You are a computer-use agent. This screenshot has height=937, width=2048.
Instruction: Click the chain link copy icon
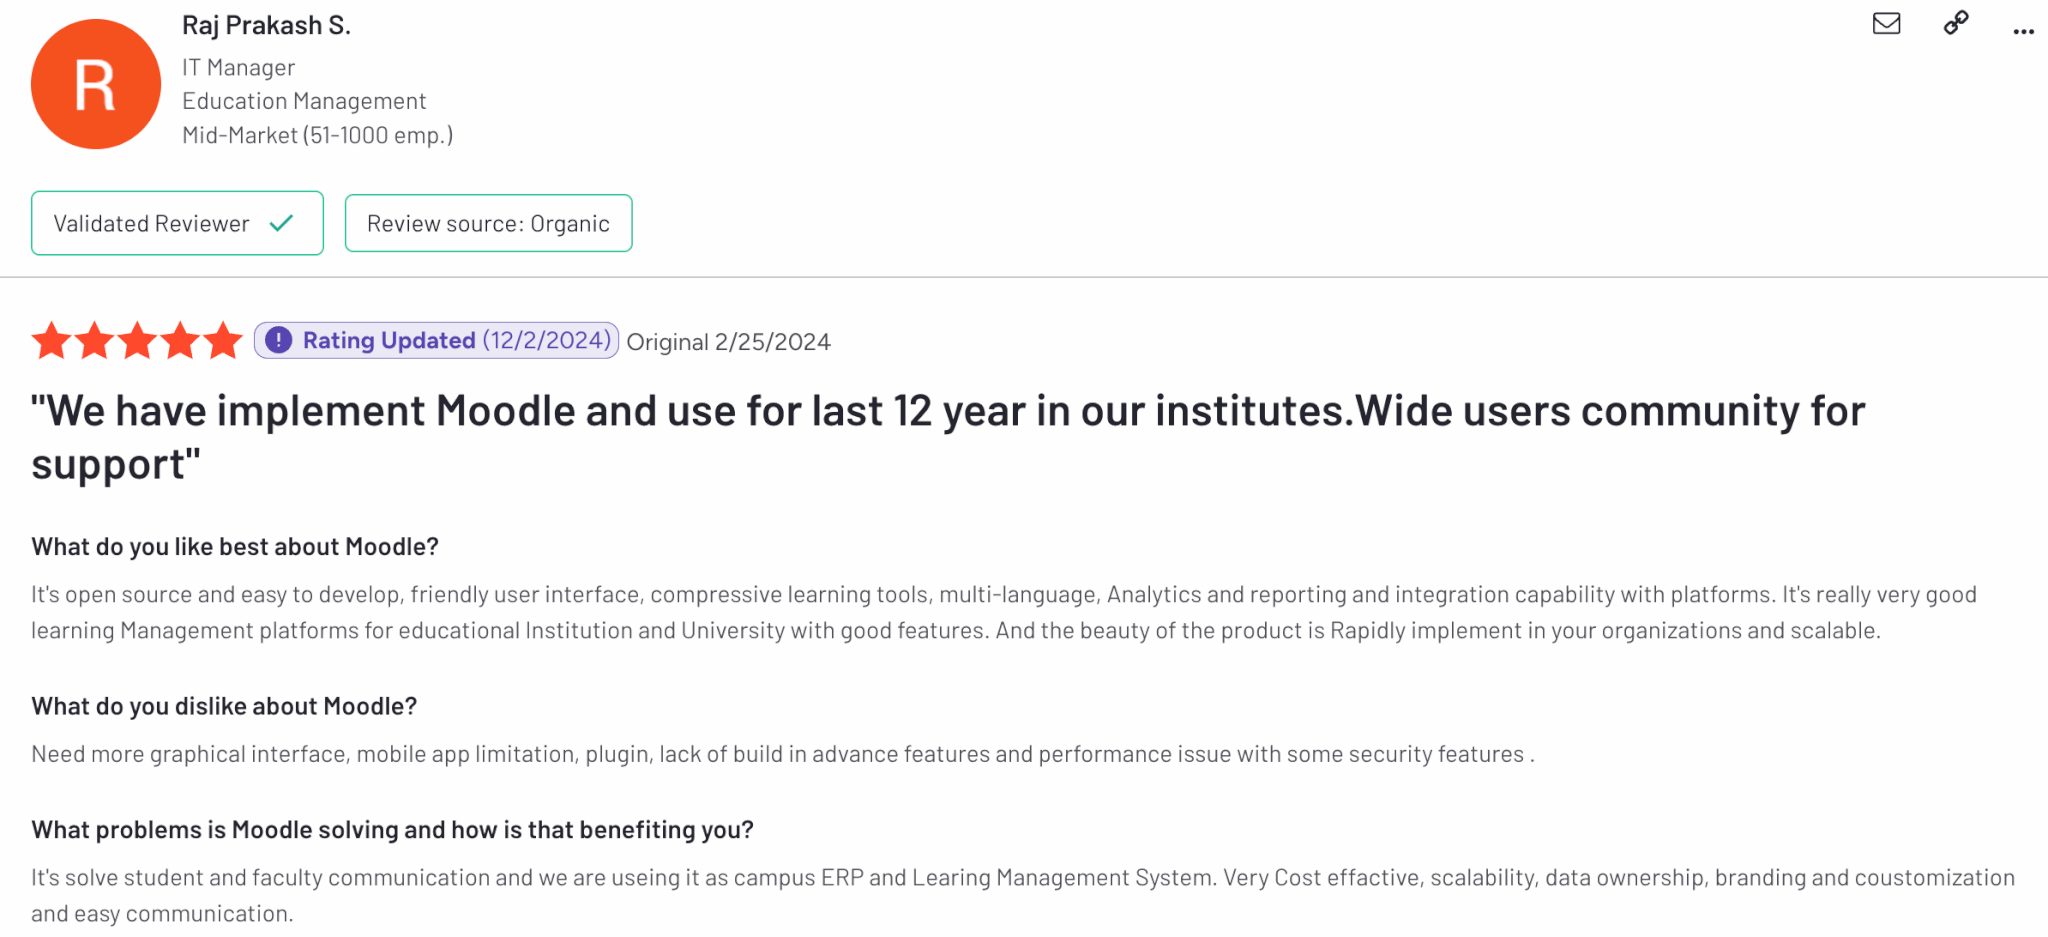pos(1956,23)
